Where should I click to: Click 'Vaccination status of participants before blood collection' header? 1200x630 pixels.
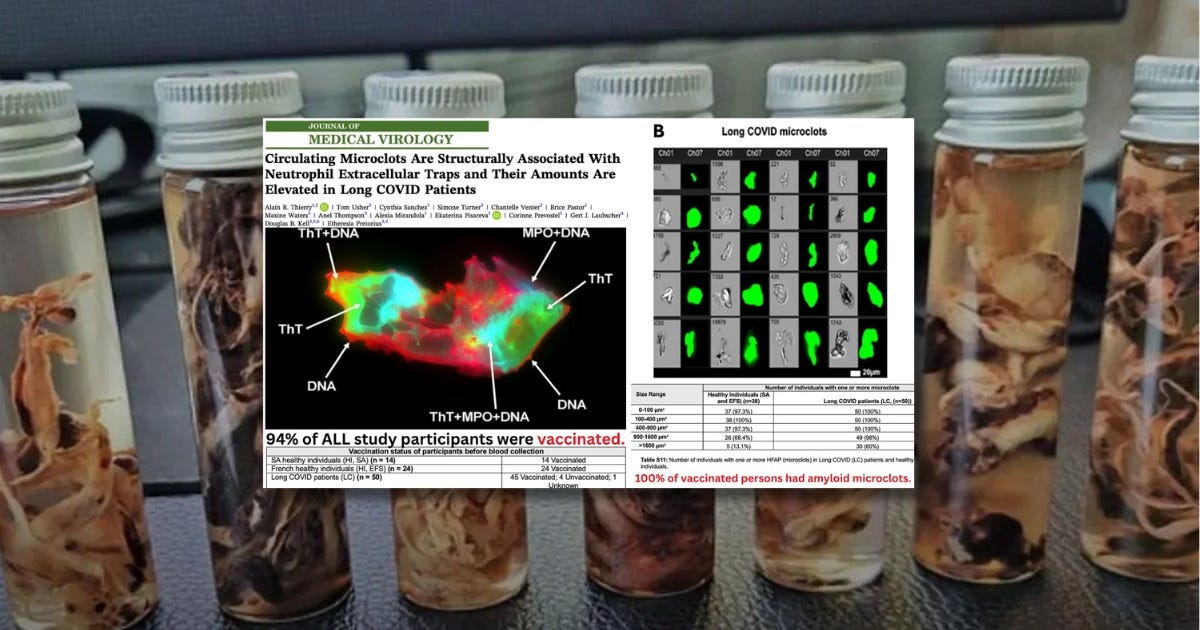click(445, 451)
